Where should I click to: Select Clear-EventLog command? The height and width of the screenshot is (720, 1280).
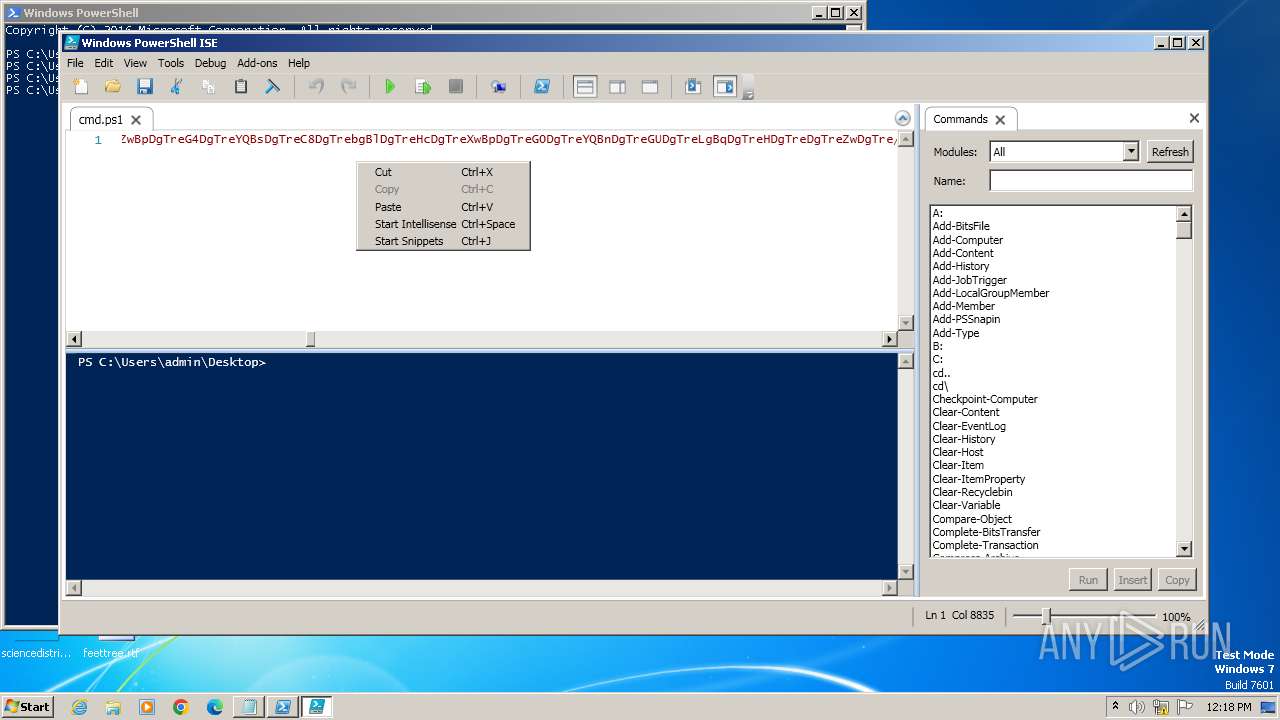969,426
